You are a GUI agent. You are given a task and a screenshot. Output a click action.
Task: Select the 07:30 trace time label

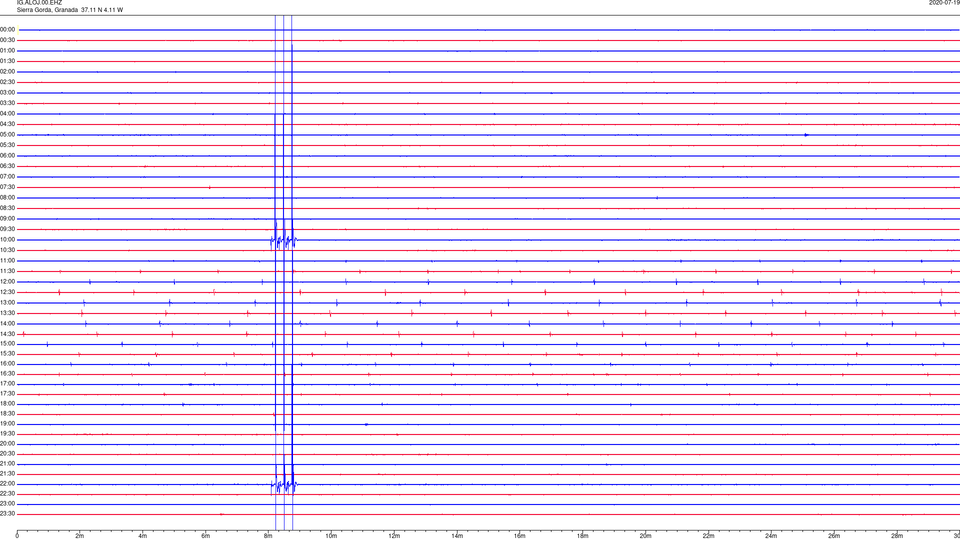[x=7, y=187]
